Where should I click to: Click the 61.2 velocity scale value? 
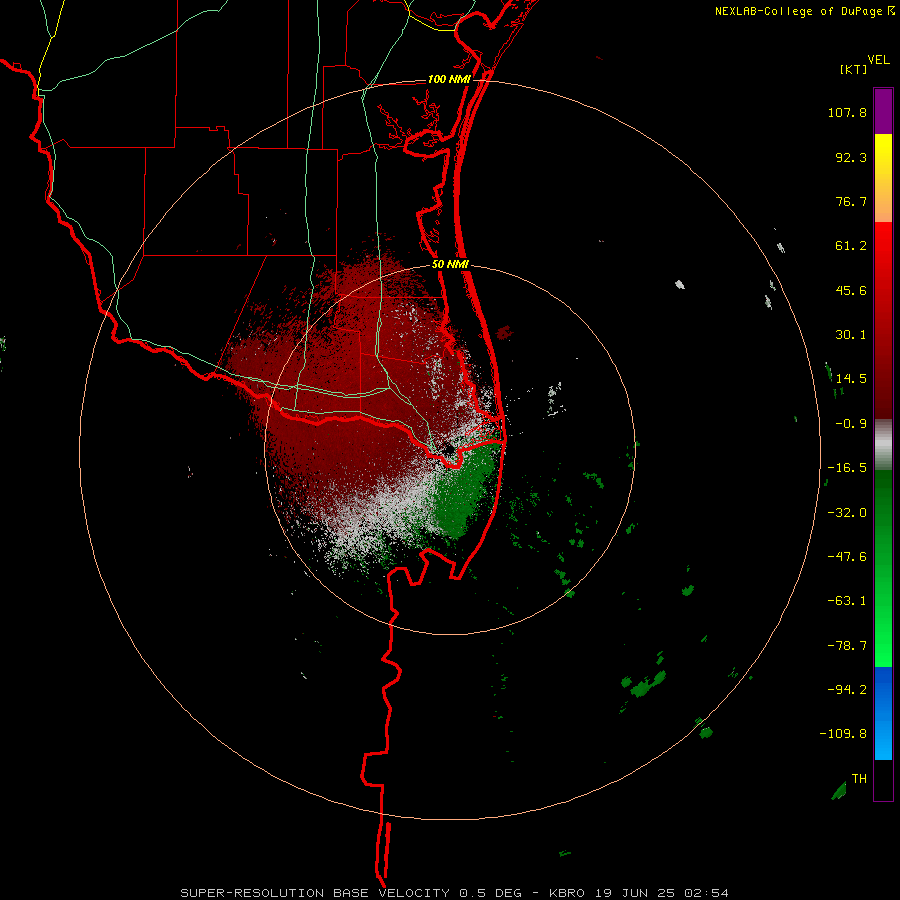851,246
